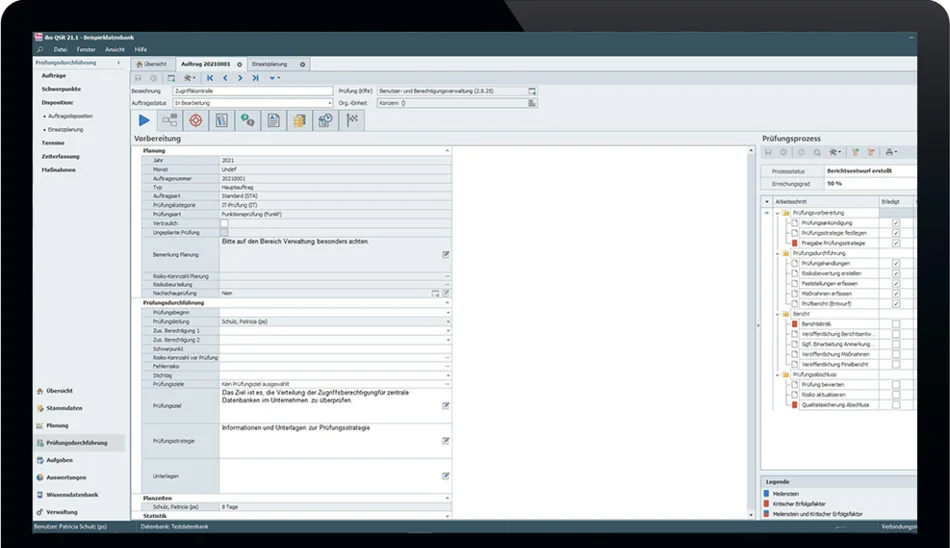Open the Datei menu
950x548 pixels.
point(60,50)
